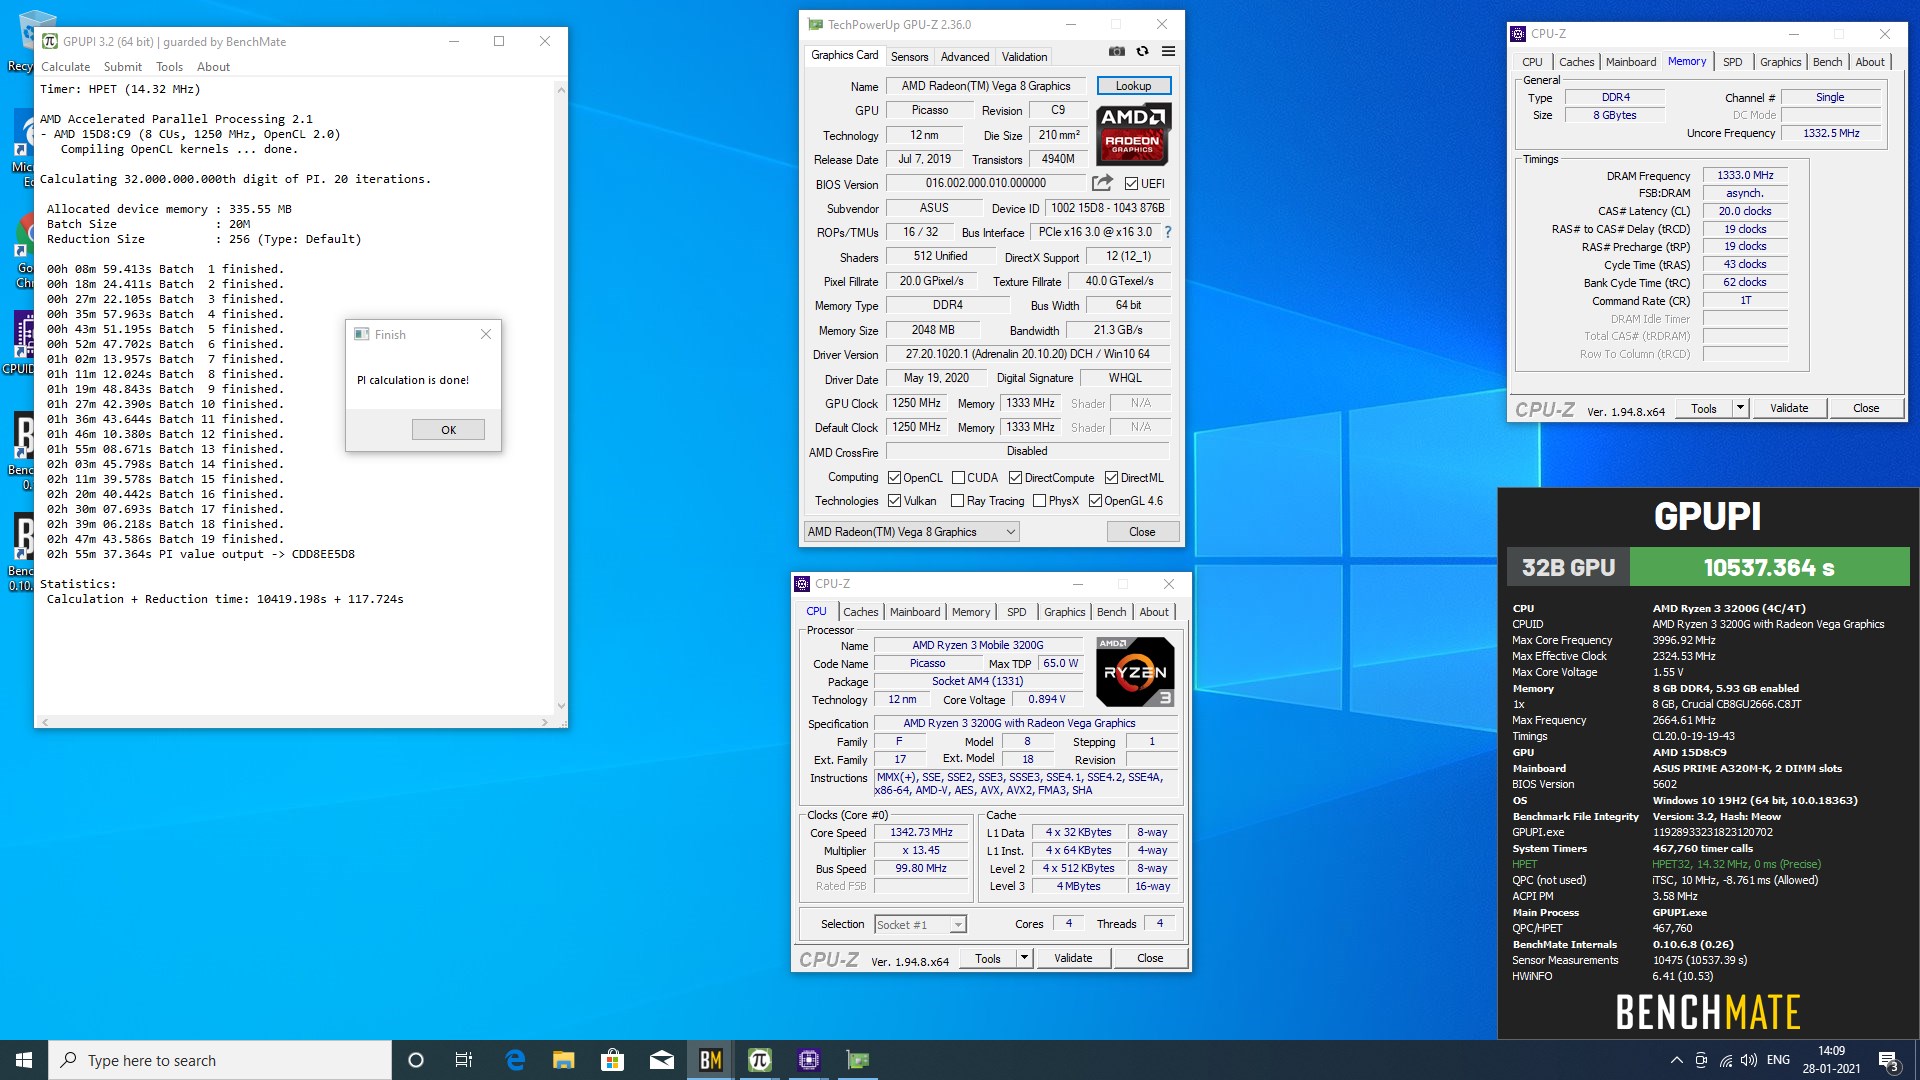The width and height of the screenshot is (1920, 1080).
Task: Open GPU selection dropdown in GPU-Z
Action: pos(911,532)
